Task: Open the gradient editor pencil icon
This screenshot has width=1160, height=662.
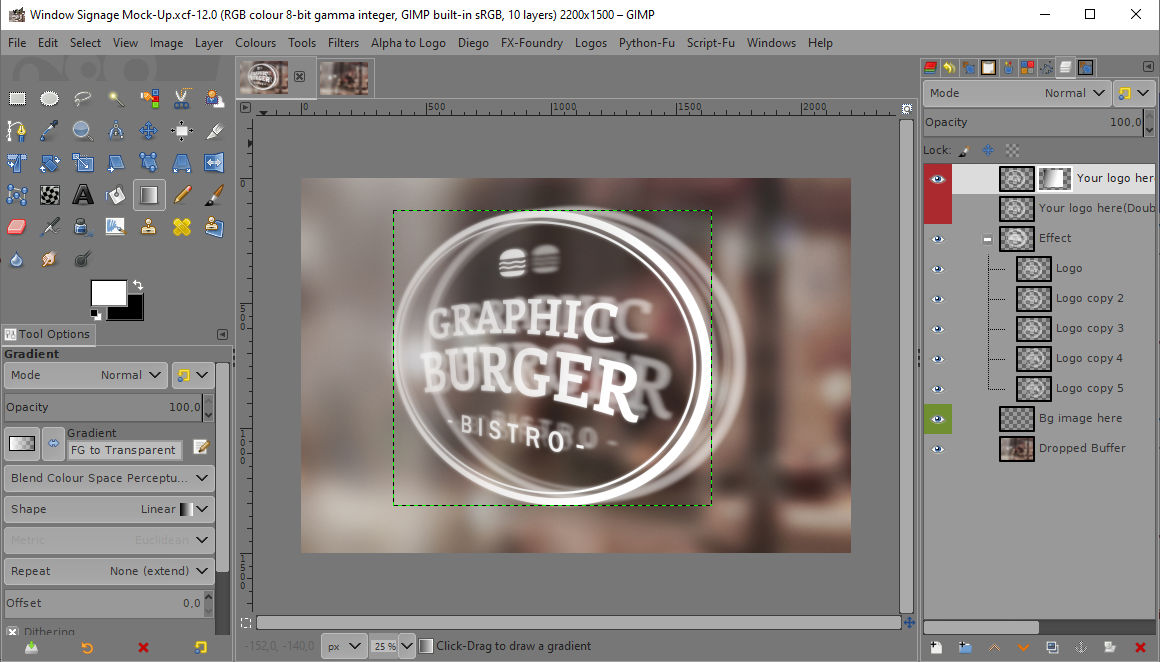Action: [x=201, y=446]
